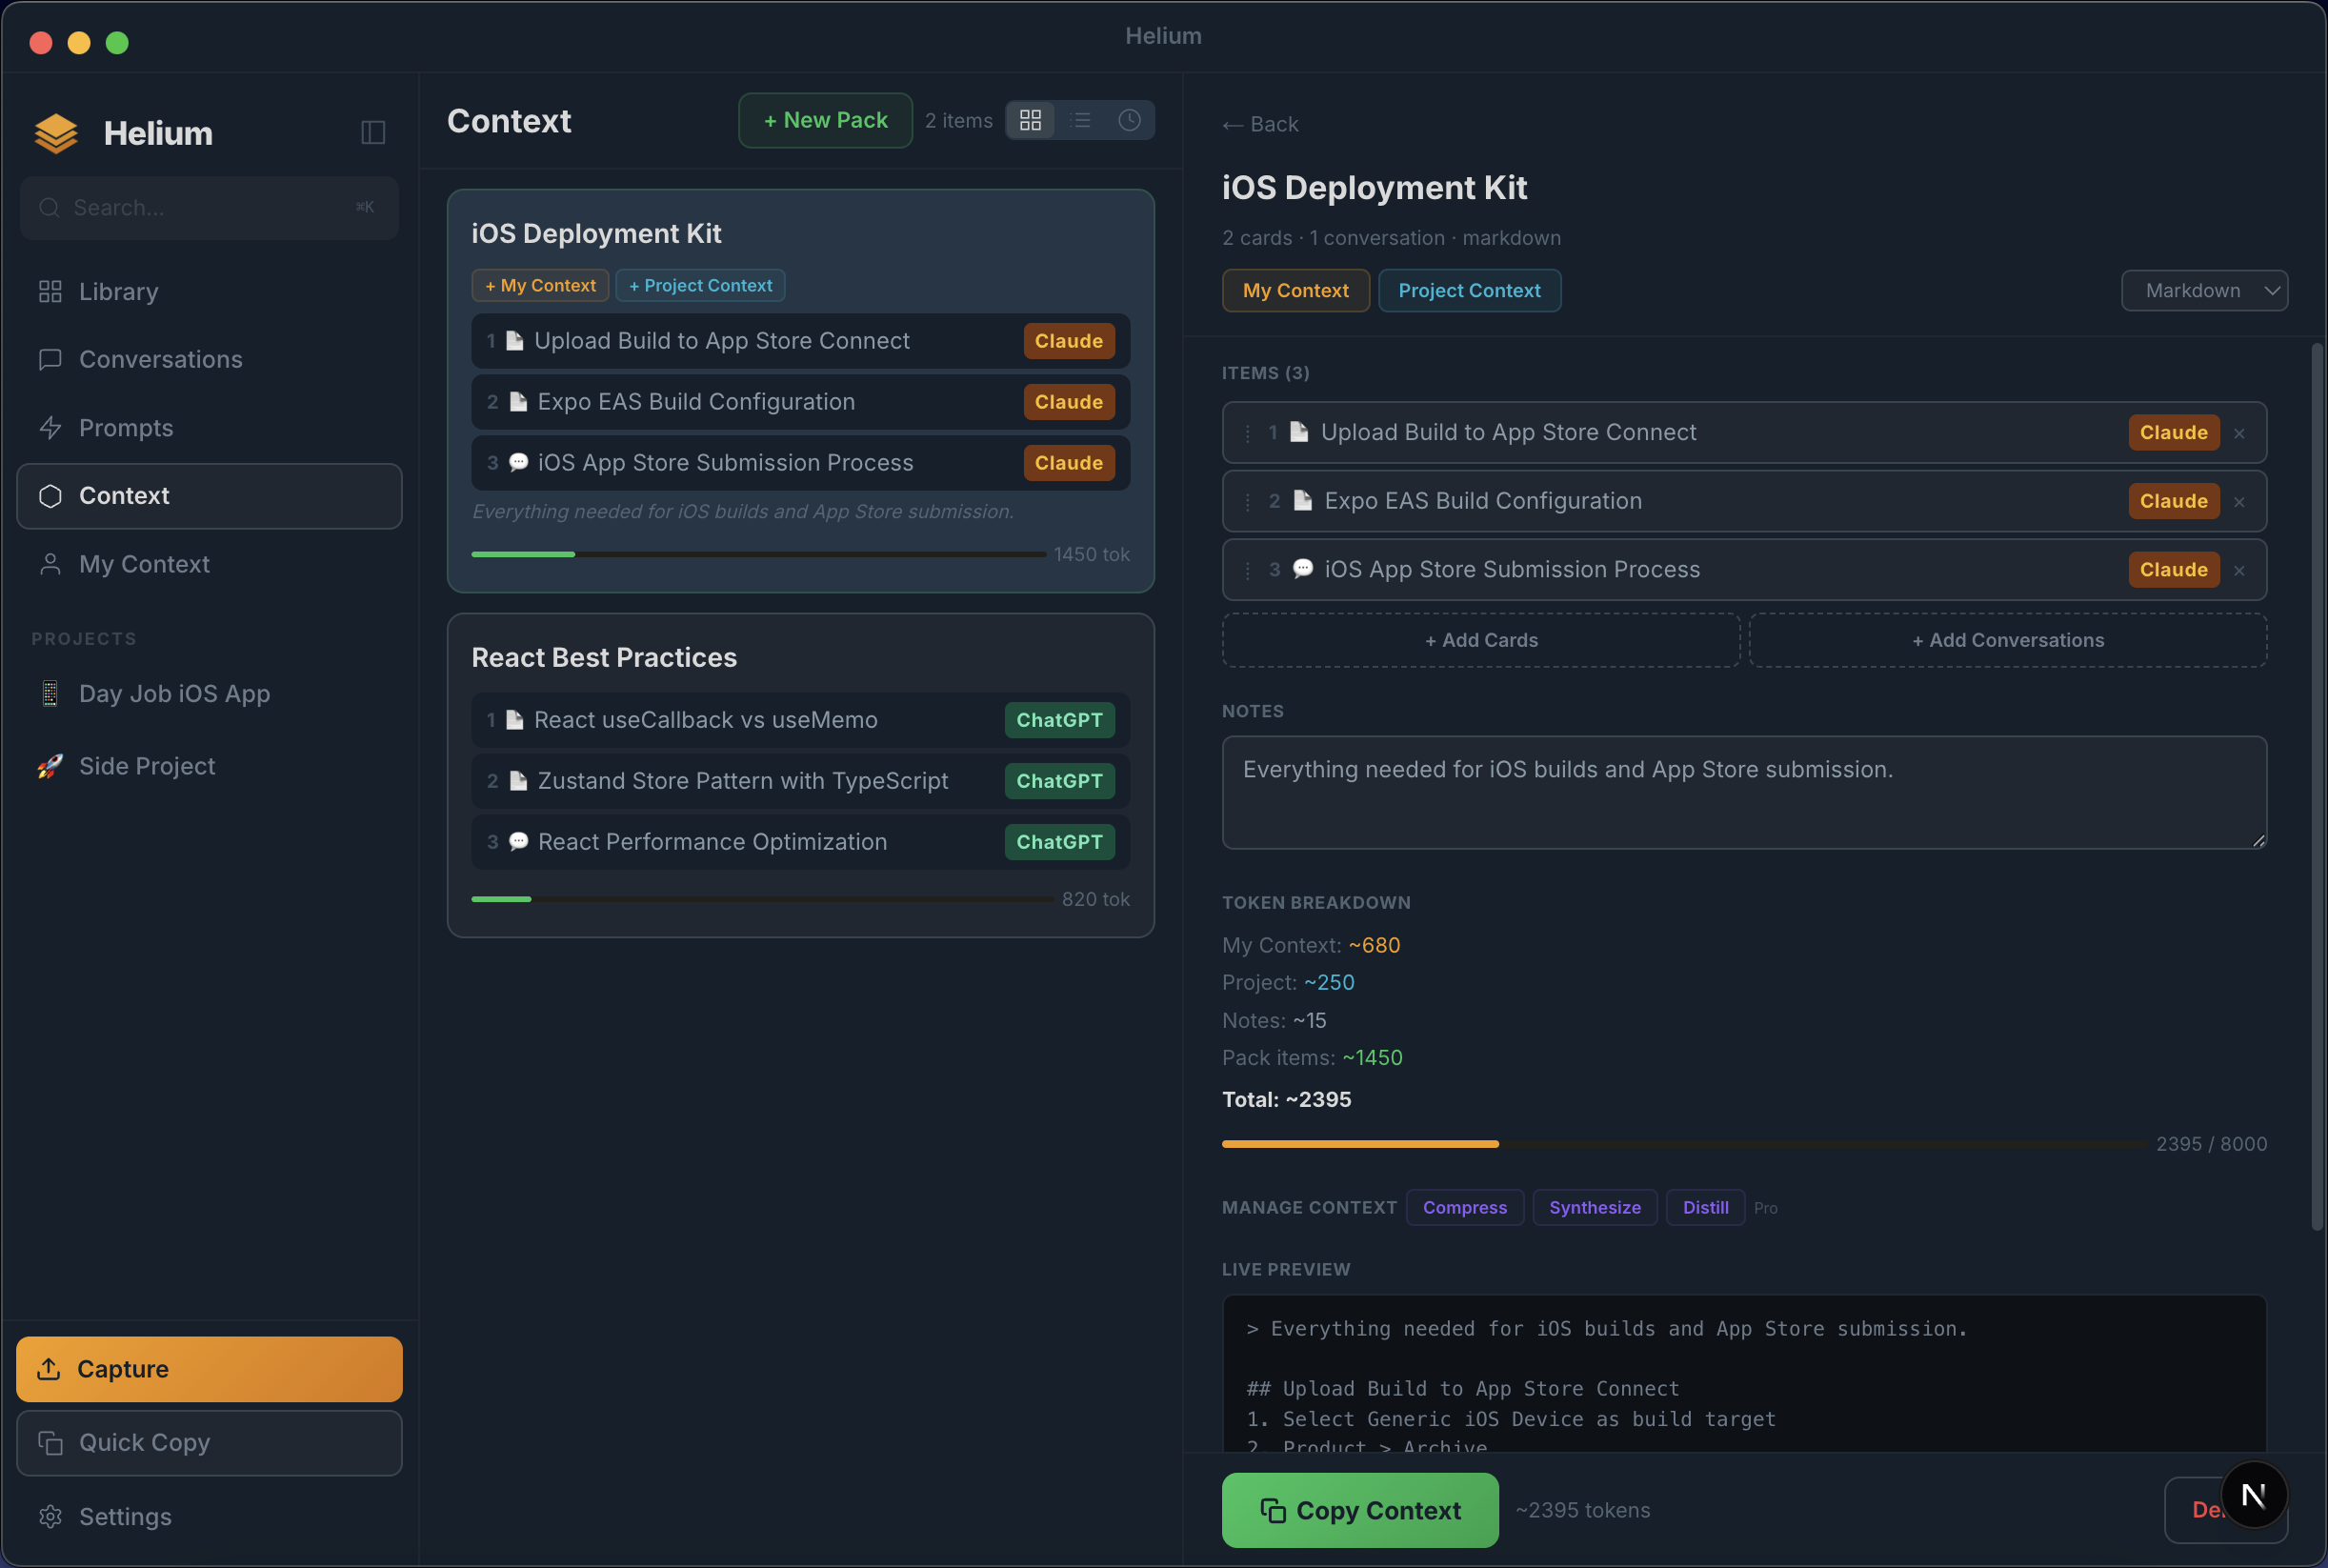Open Settings via the gear icon
The height and width of the screenshot is (1568, 2328).
click(49, 1516)
